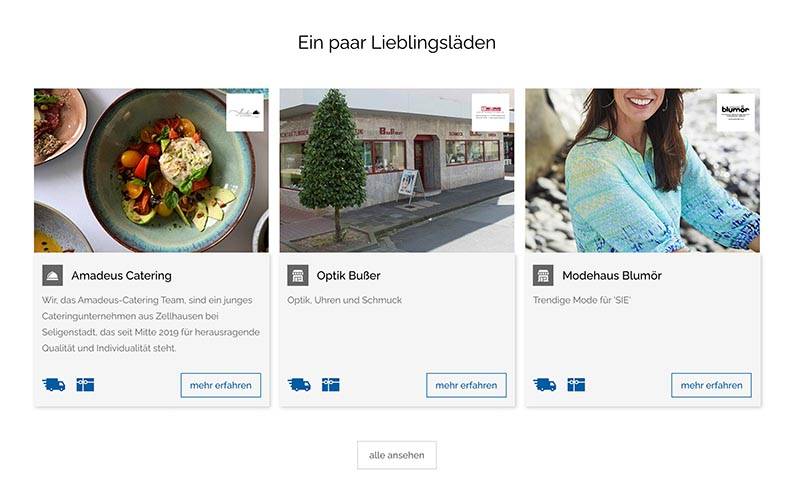Click the gift voucher icon under Amadeus Catering
The height and width of the screenshot is (500, 800).
85,385
